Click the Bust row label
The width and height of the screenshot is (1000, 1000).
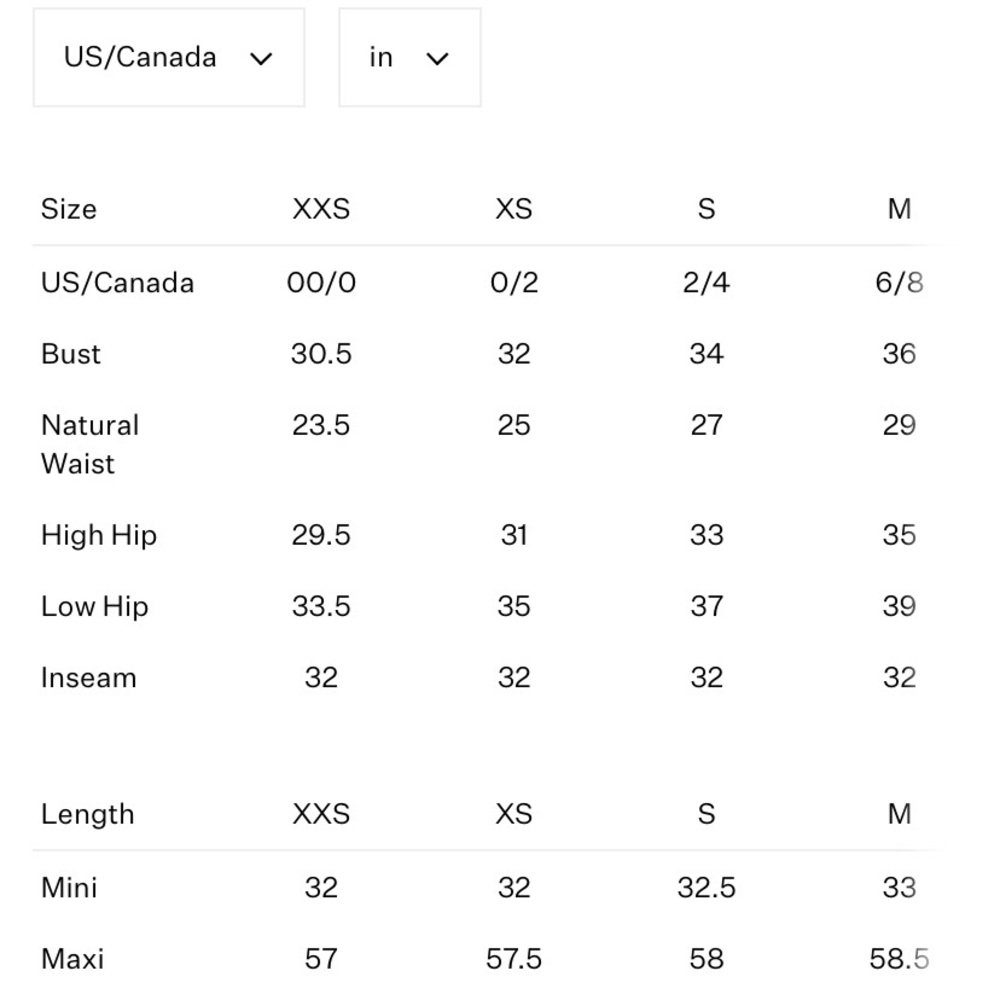pyautogui.click(x=71, y=354)
